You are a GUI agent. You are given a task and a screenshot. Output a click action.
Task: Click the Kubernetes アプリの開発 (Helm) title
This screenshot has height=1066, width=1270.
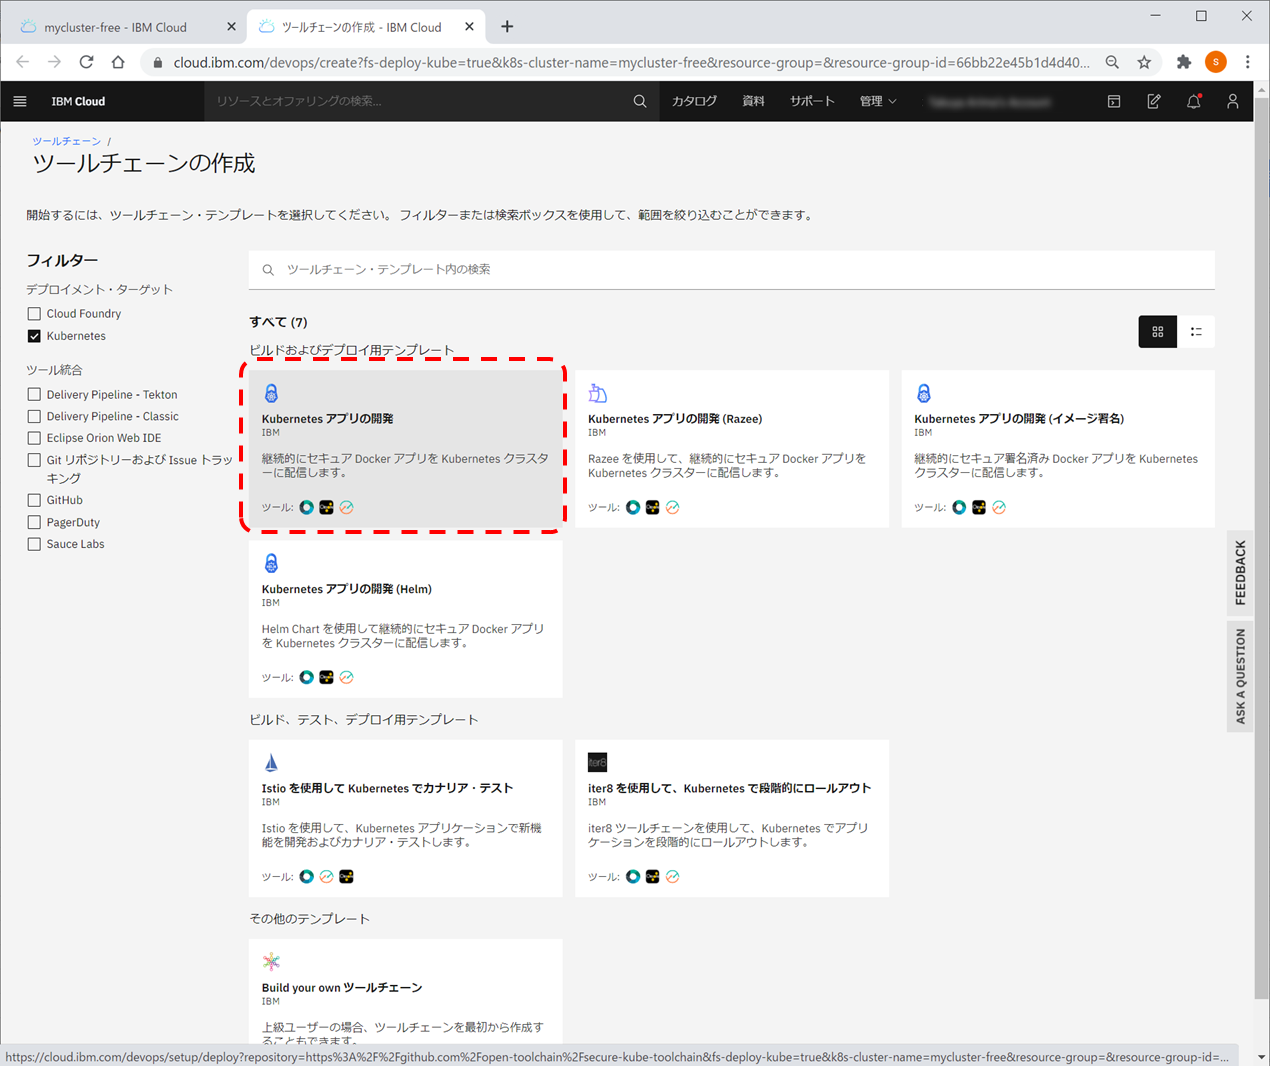point(347,589)
